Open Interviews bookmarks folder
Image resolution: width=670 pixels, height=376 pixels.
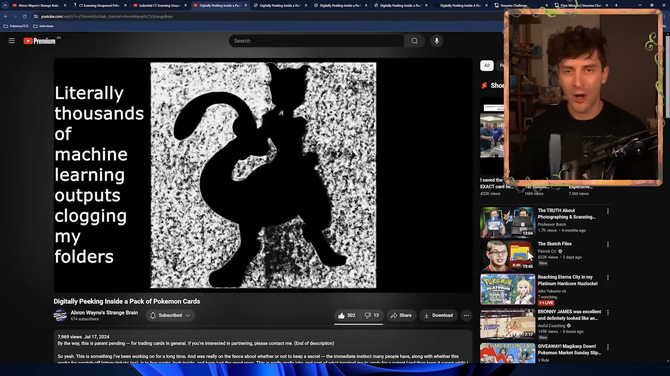(44, 26)
